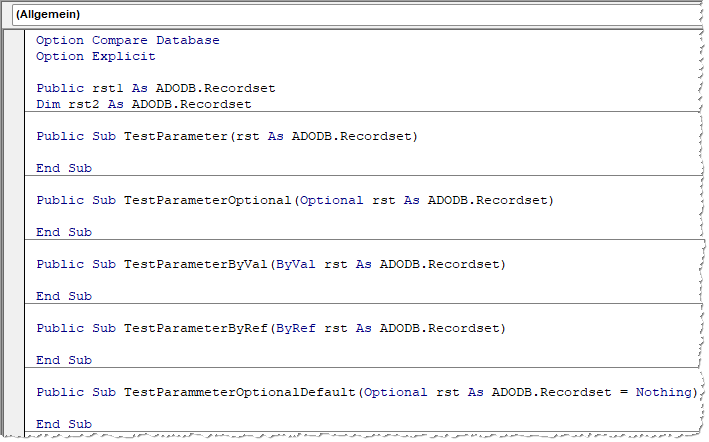Viewport: 709px width, 442px height.
Task: Click End Sub below TestParammeterOptionalDefault
Action: click(64, 424)
